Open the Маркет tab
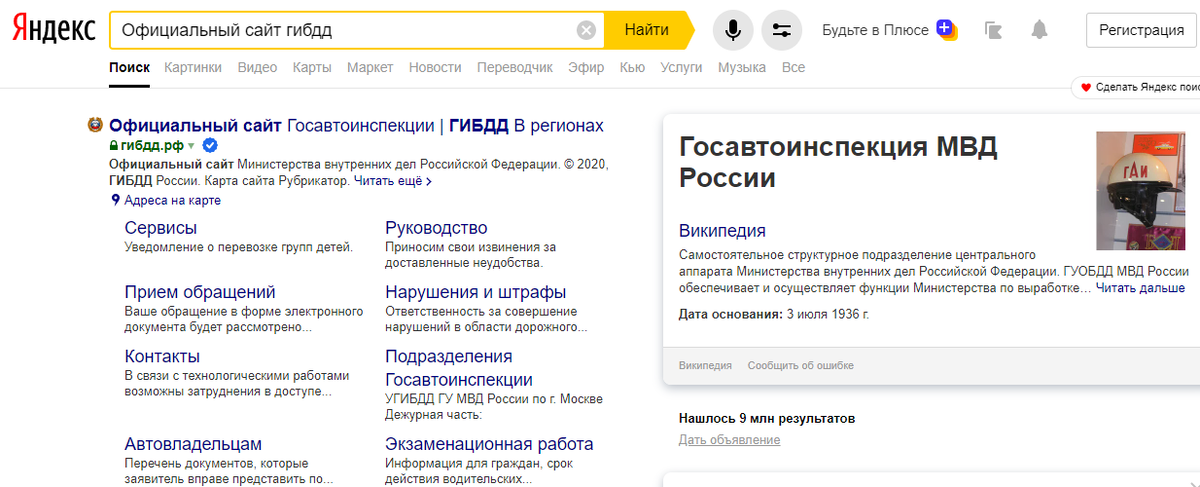Image resolution: width=1200 pixels, height=487 pixels. click(x=370, y=67)
